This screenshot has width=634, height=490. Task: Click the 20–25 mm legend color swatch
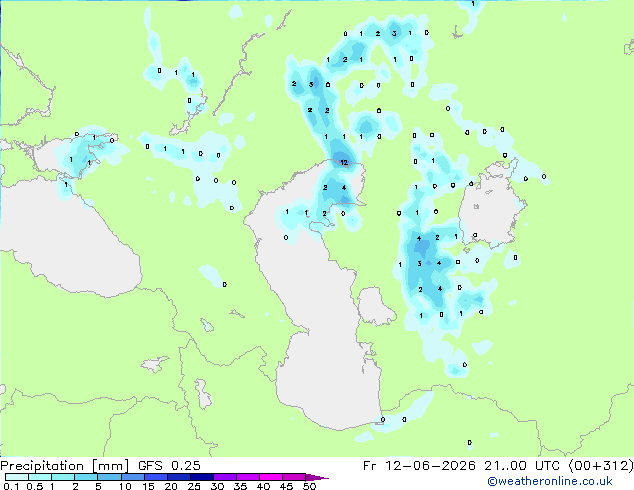point(179,477)
